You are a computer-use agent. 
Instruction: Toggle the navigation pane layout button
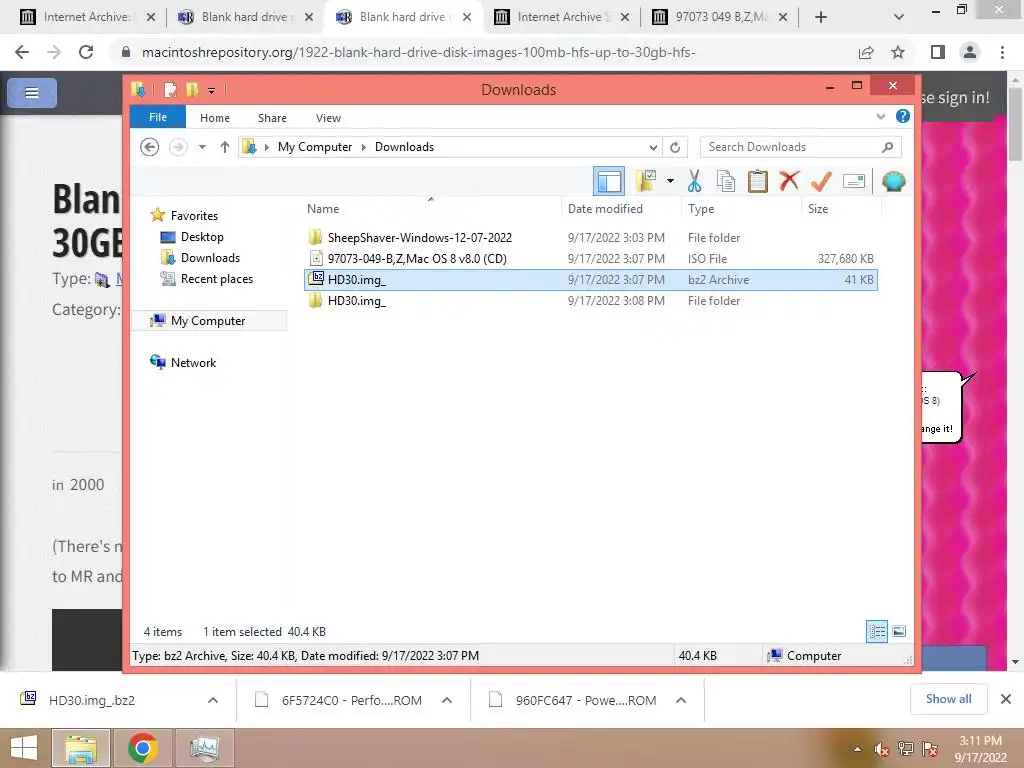[x=609, y=182]
